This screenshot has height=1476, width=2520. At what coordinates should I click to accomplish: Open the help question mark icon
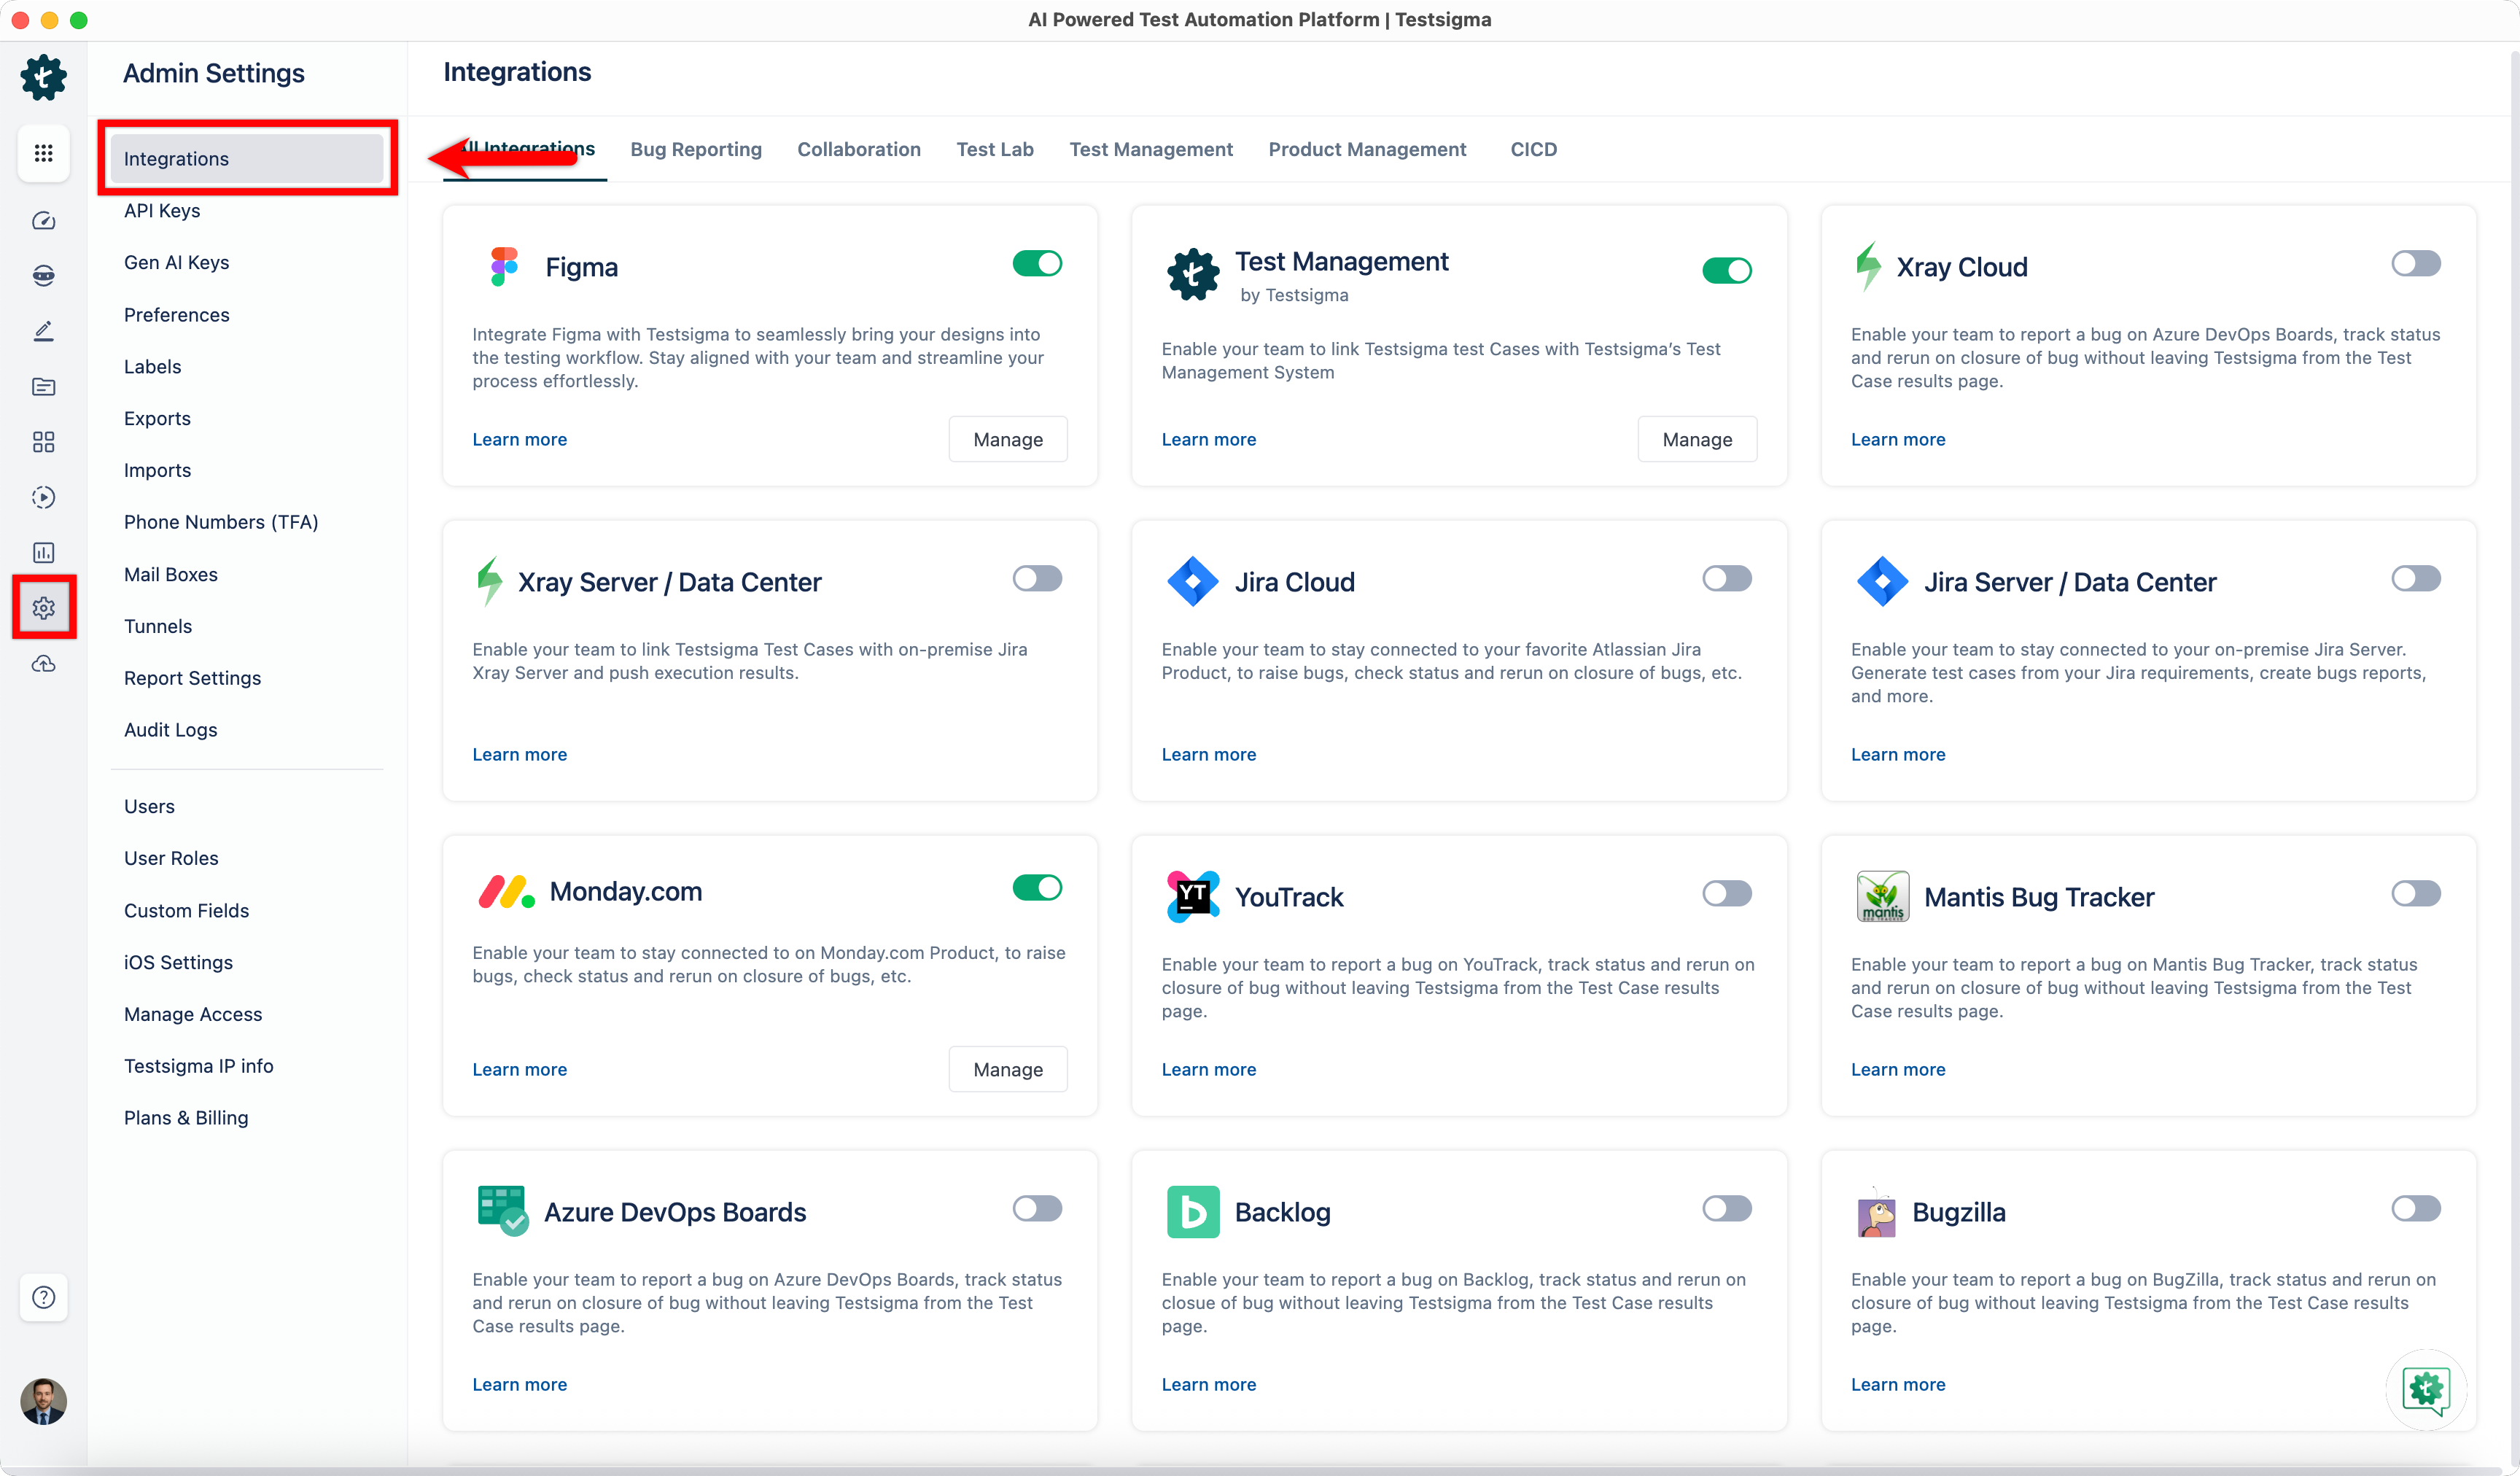(43, 1297)
